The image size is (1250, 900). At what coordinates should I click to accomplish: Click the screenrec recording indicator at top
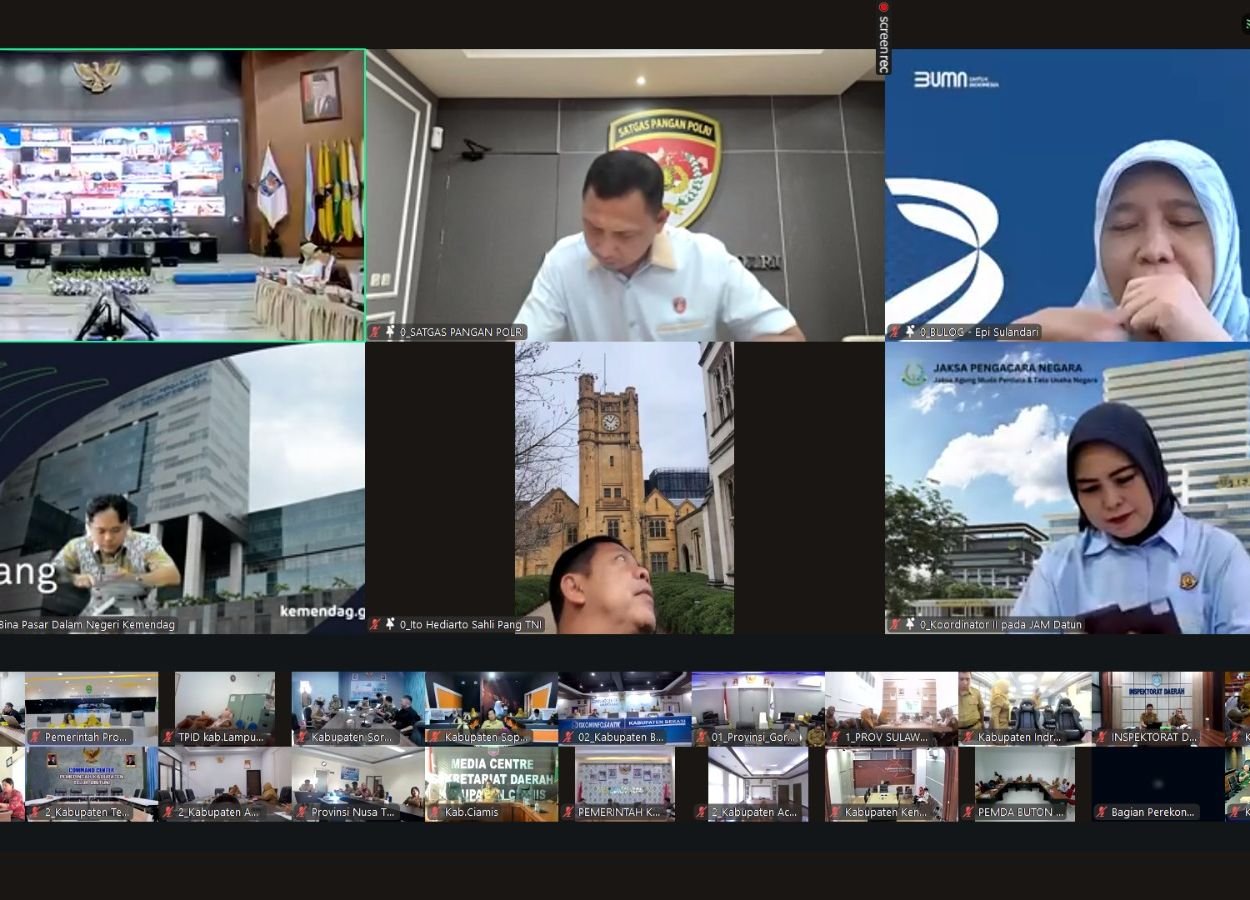point(883,38)
